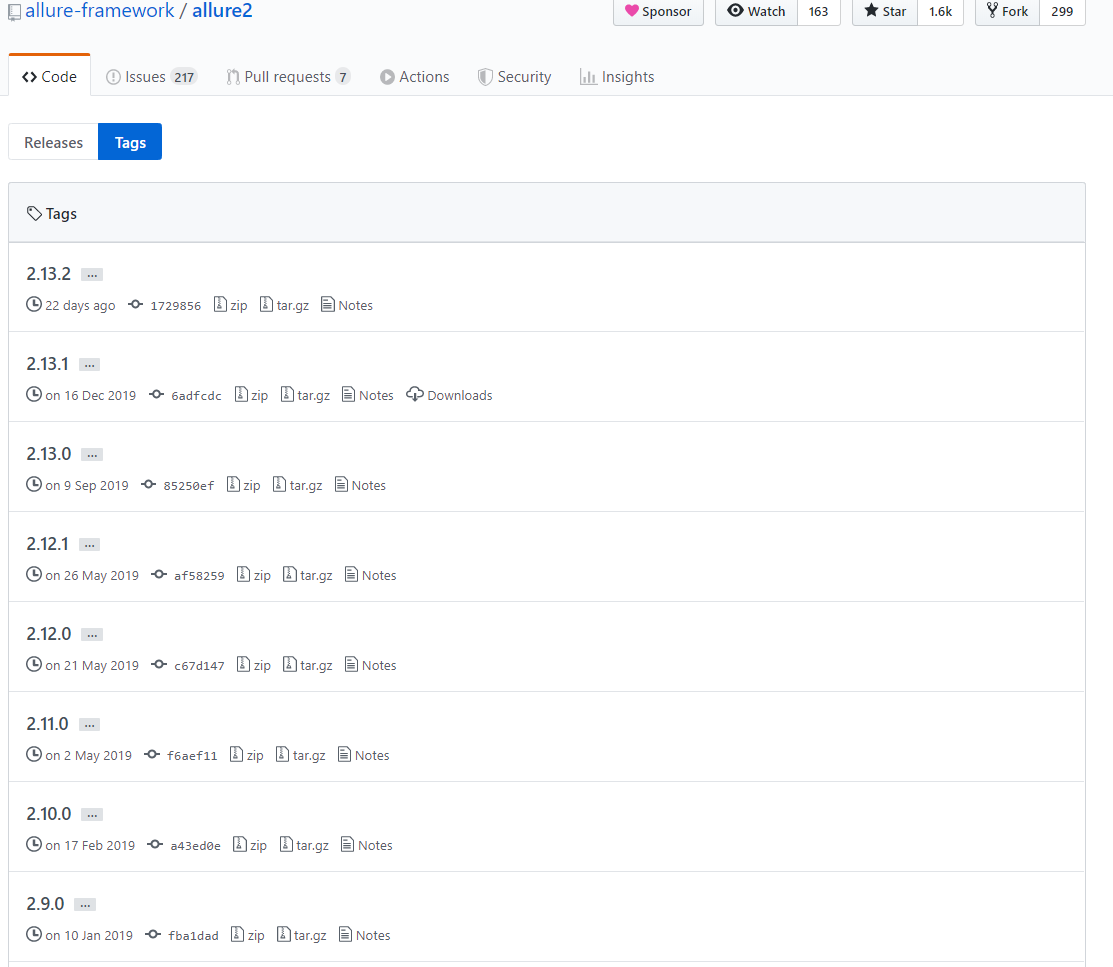Image resolution: width=1113 pixels, height=967 pixels.
Task: View Notes for tag 2.13.0
Action: [361, 486]
